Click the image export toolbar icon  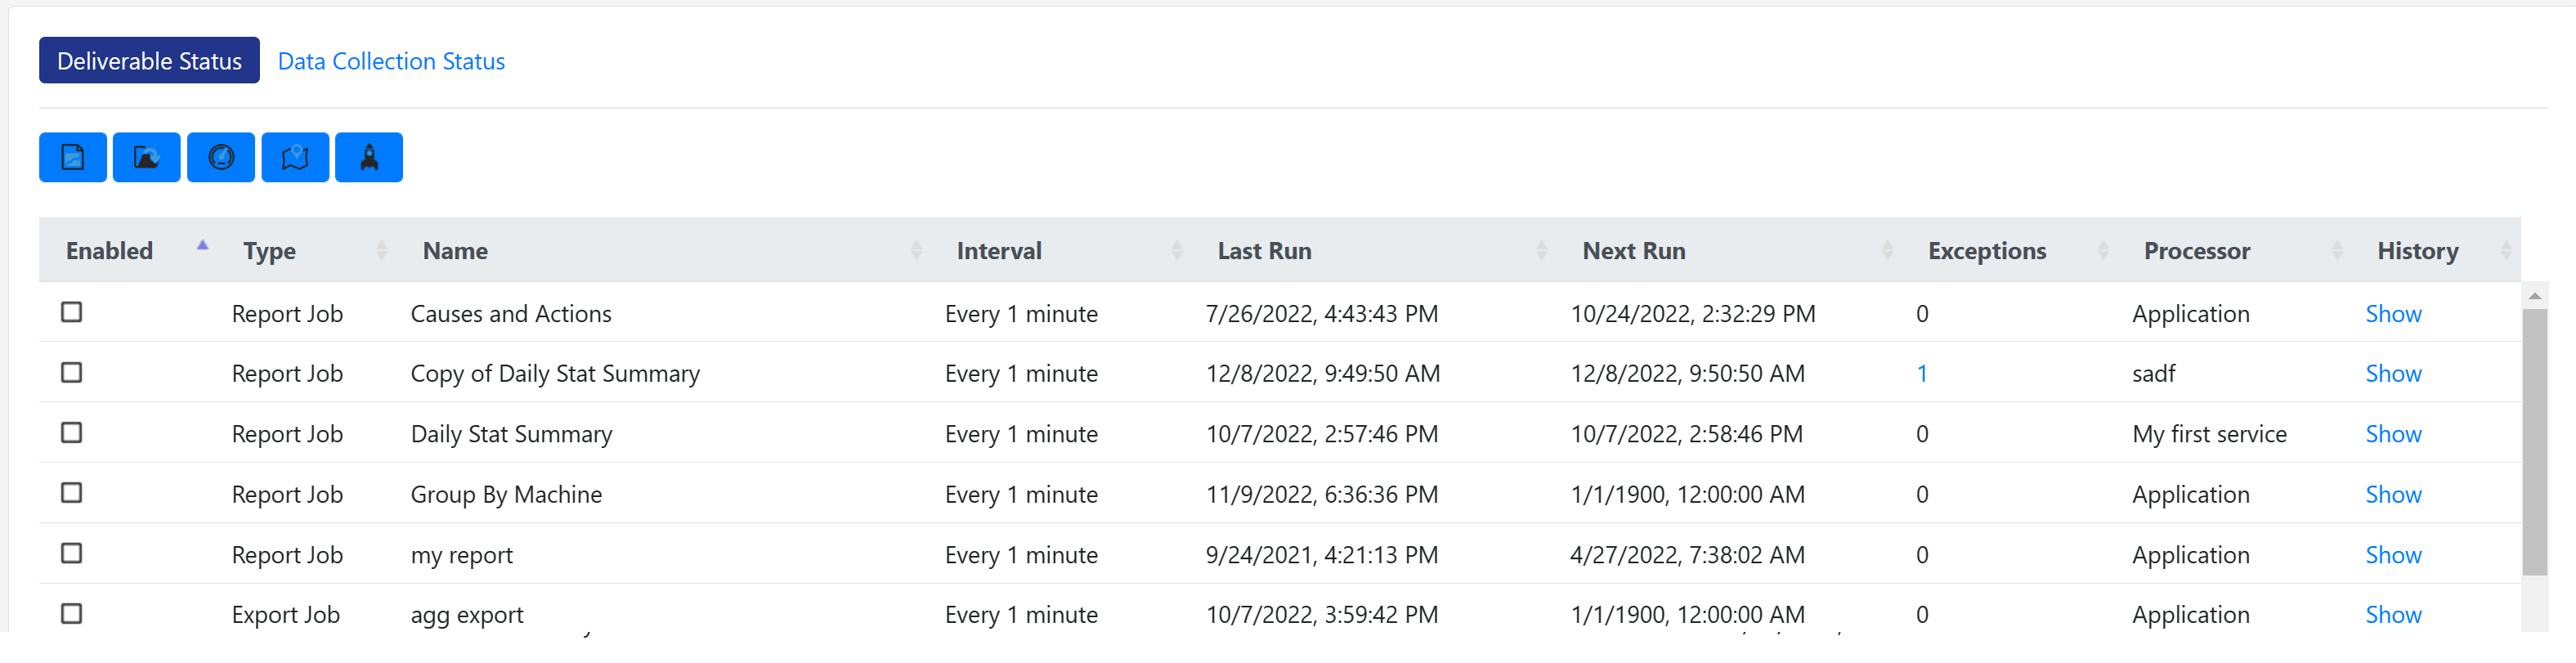pos(146,157)
